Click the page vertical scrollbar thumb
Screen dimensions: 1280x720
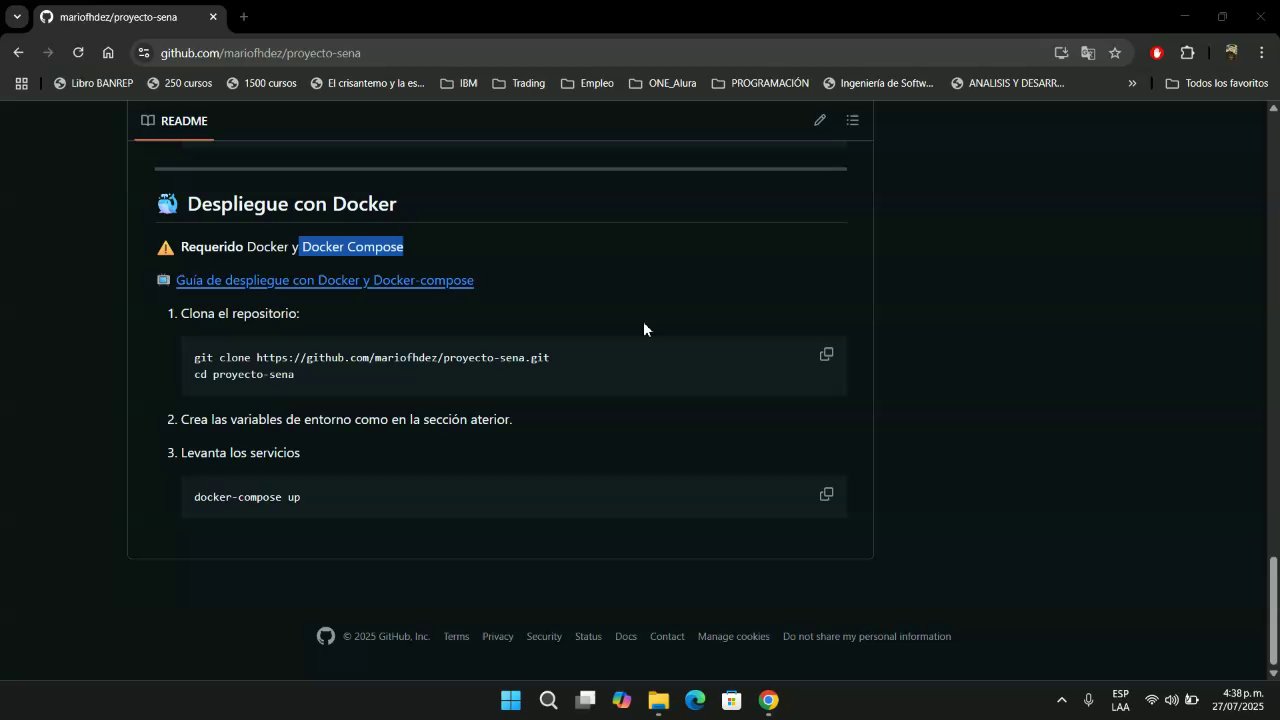point(1273,610)
